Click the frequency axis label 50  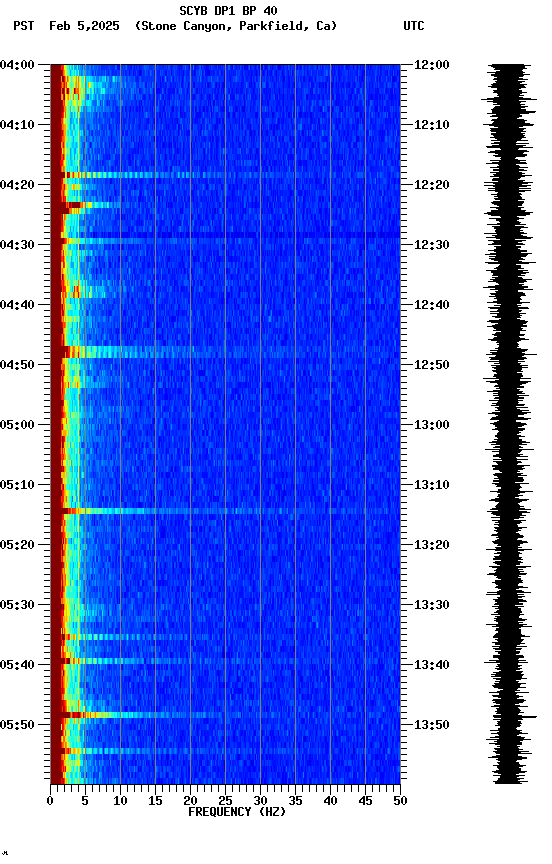401,801
